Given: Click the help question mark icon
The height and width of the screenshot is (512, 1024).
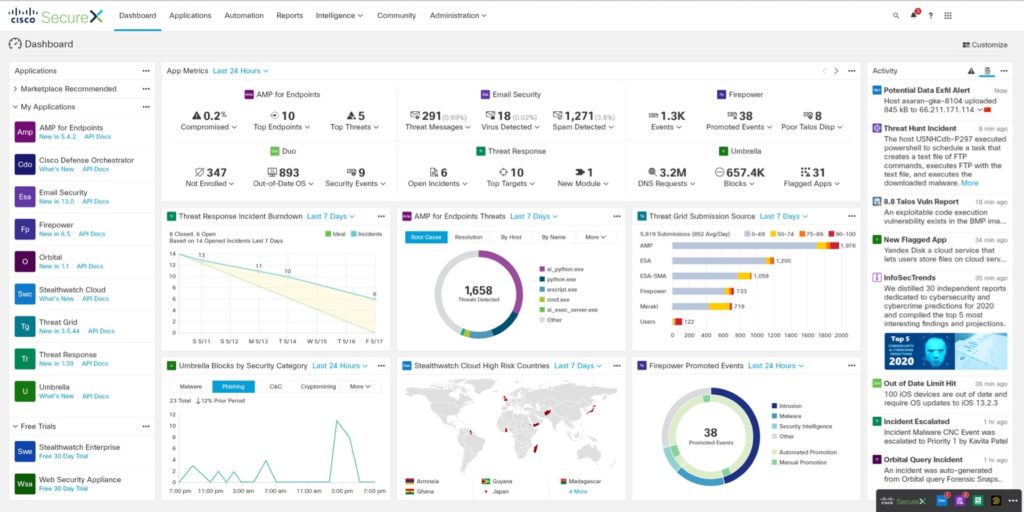Looking at the screenshot, I should (930, 16).
